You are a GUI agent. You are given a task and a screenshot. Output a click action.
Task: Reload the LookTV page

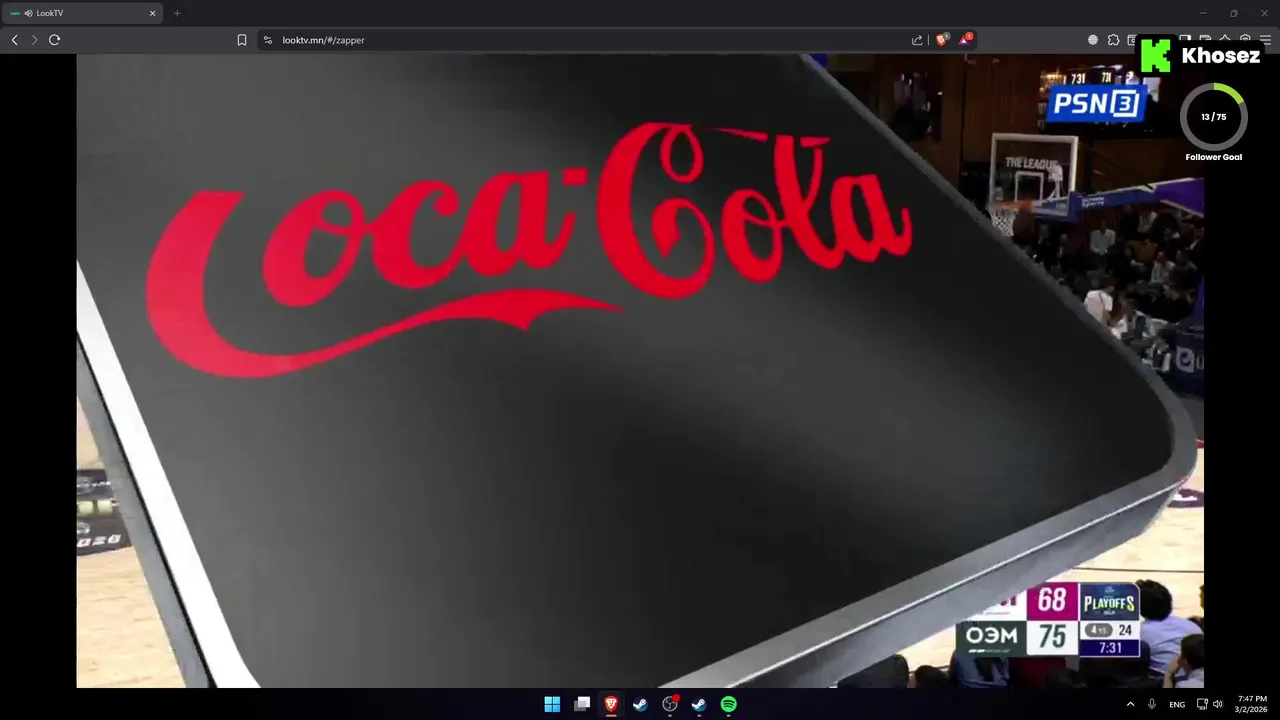point(55,40)
